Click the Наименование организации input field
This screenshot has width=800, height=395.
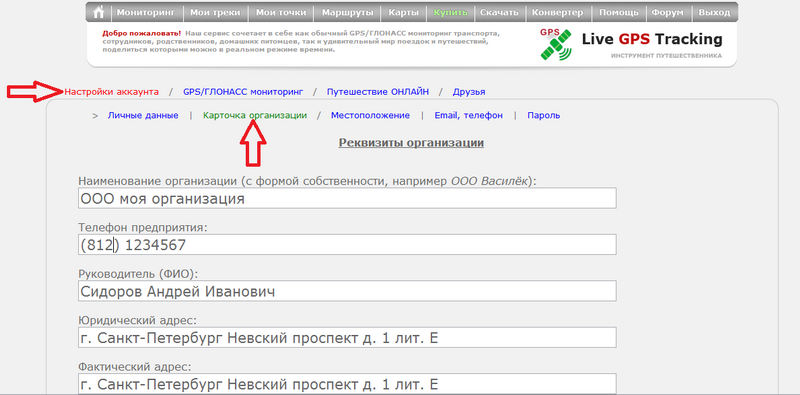347,198
